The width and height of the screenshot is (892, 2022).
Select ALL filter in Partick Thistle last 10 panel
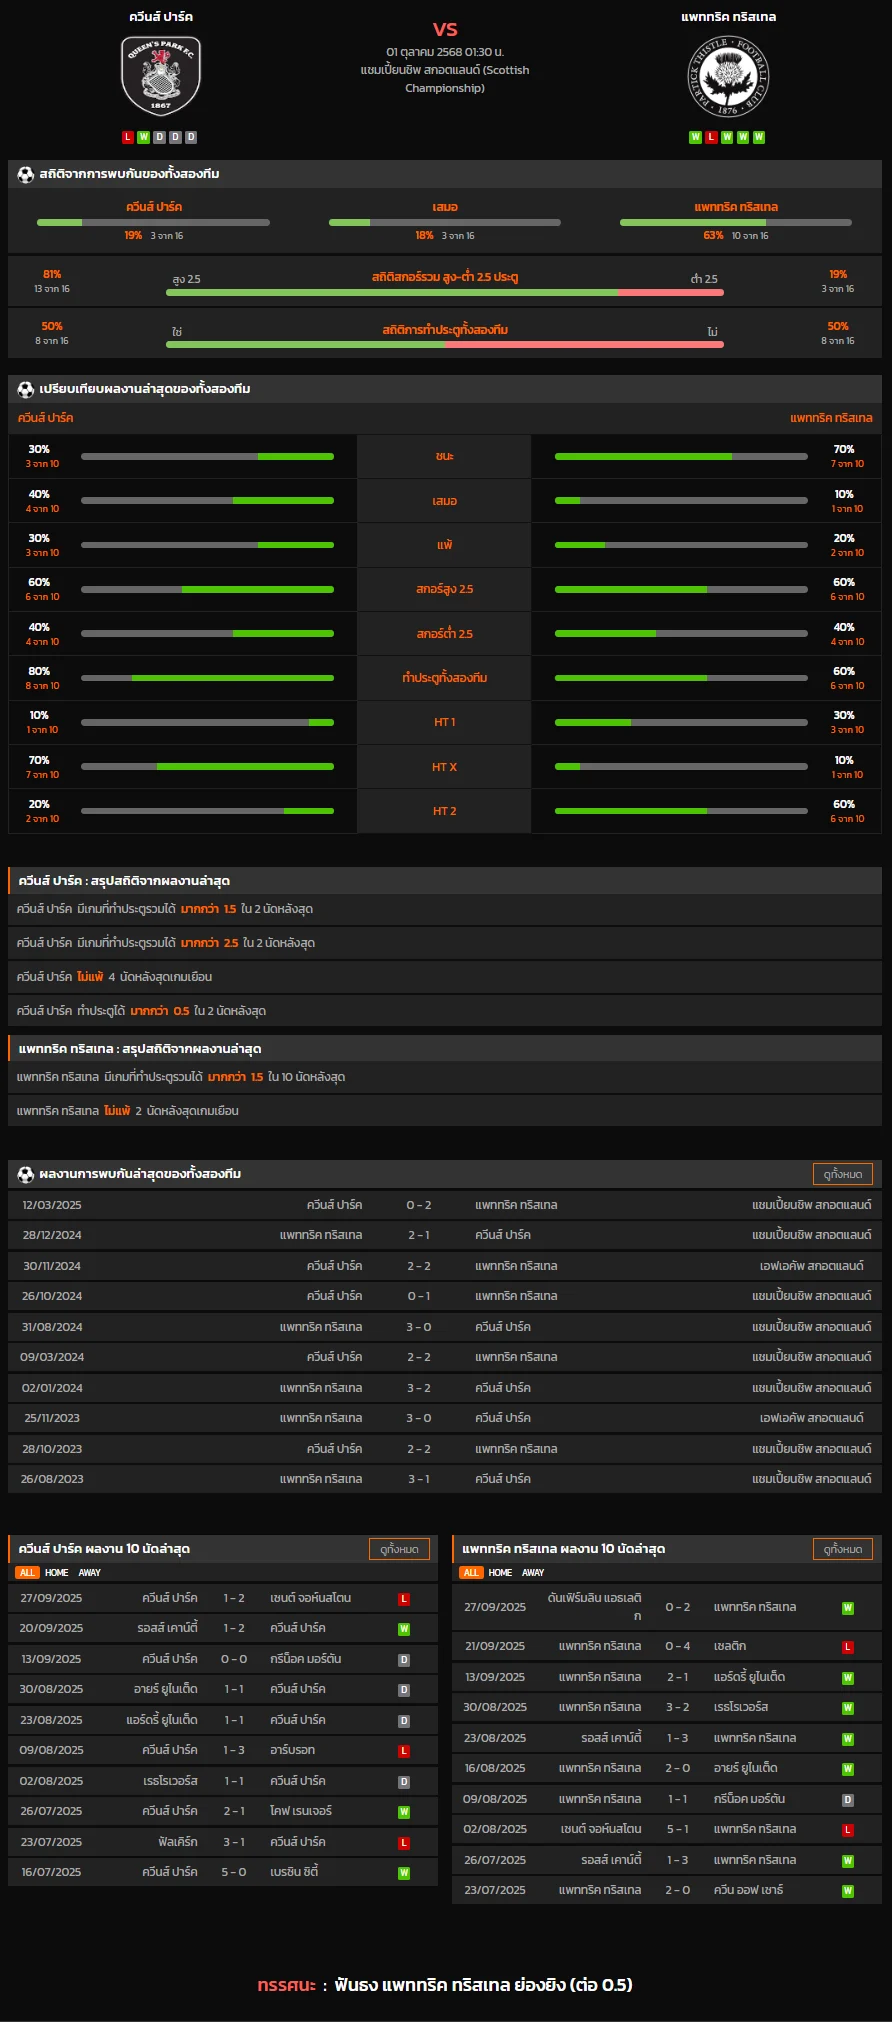point(470,1573)
